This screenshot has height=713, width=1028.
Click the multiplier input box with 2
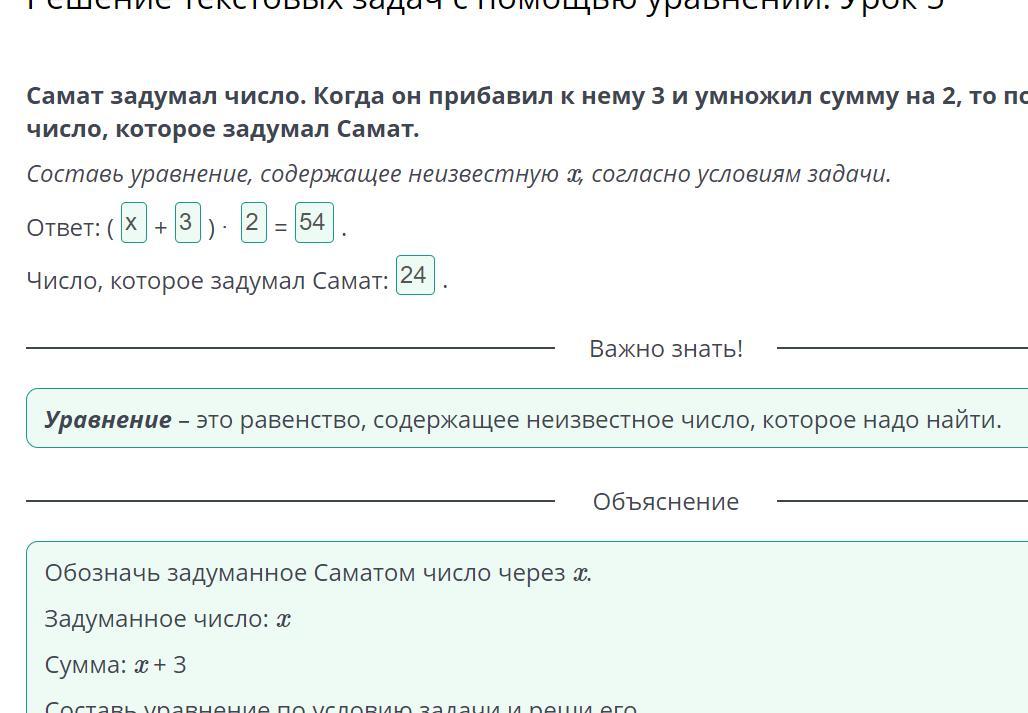(x=253, y=223)
